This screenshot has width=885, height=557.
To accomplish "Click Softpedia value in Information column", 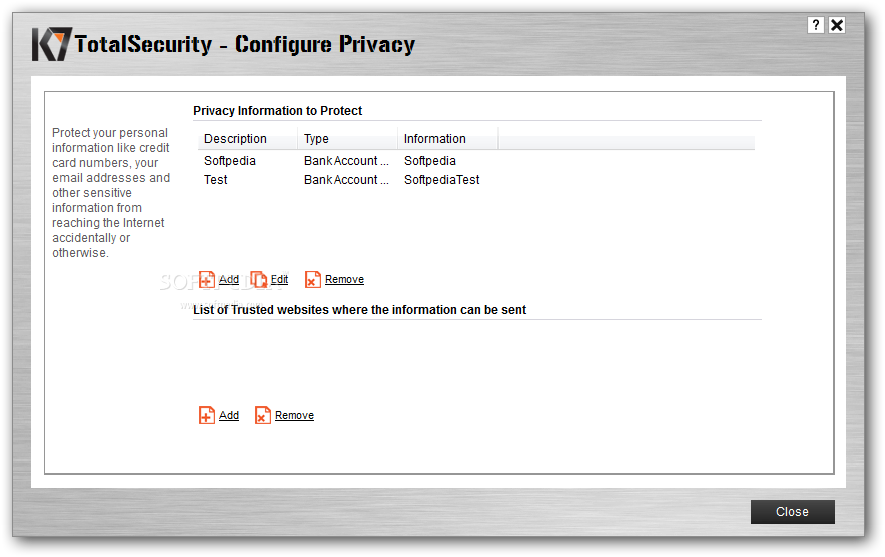I will click(430, 161).
